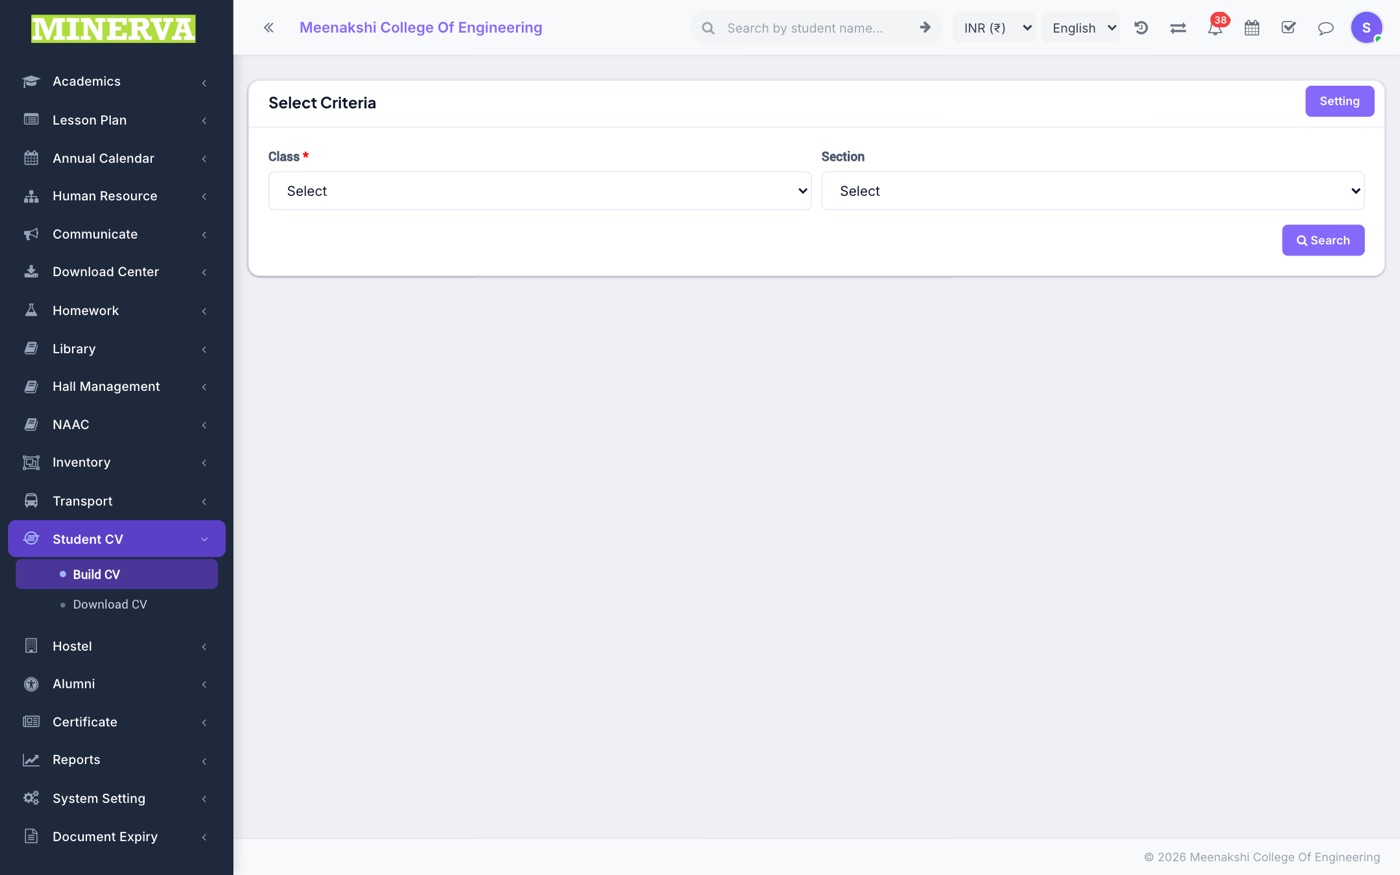Click the Select Criteria heading
The height and width of the screenshot is (875, 1400).
click(322, 103)
